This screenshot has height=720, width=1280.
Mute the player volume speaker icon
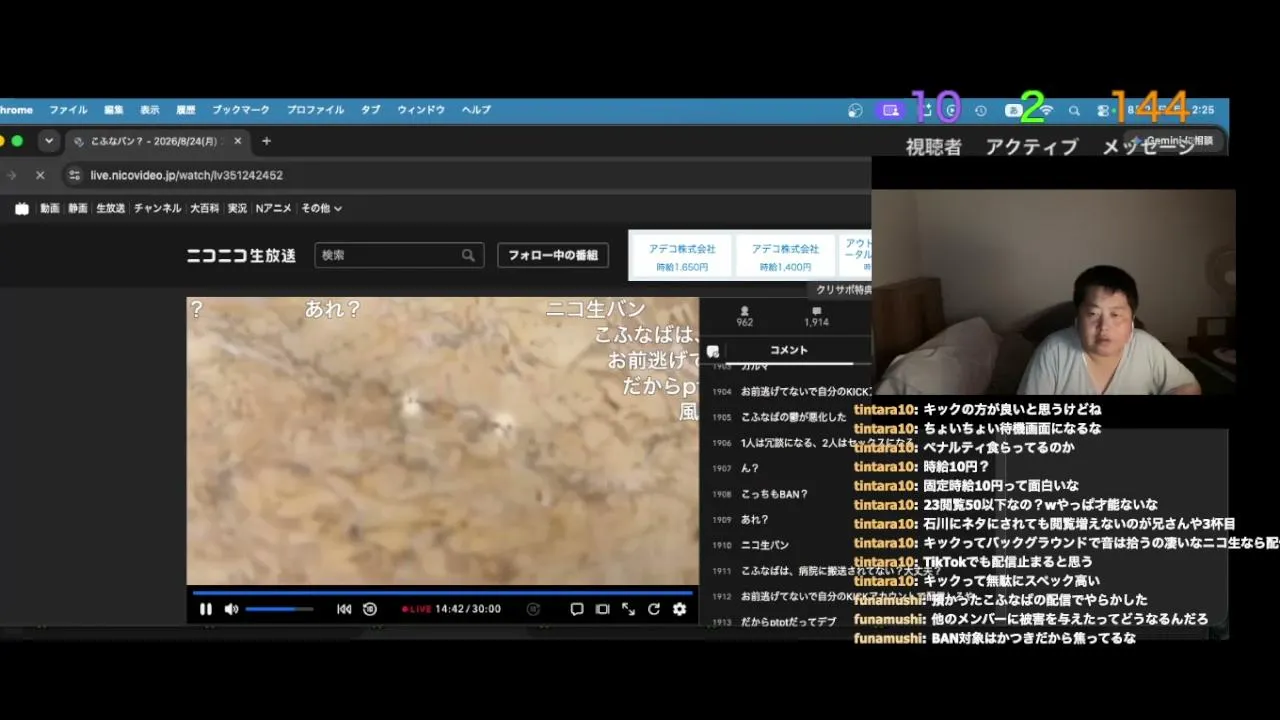click(231, 609)
